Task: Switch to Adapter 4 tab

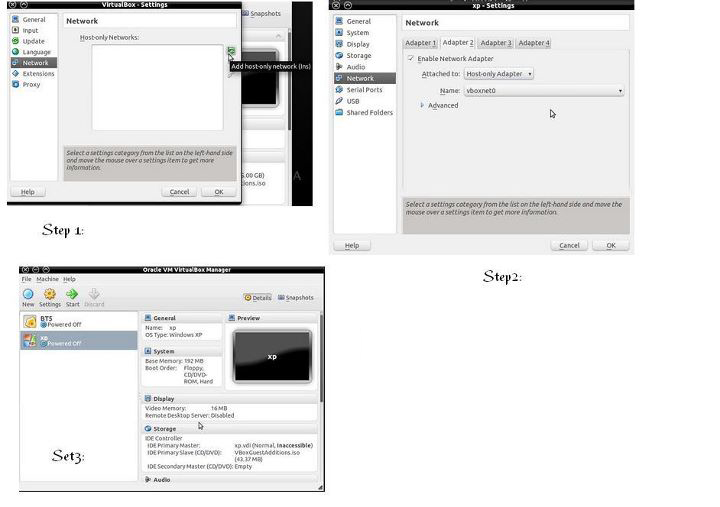Action: 534,43
